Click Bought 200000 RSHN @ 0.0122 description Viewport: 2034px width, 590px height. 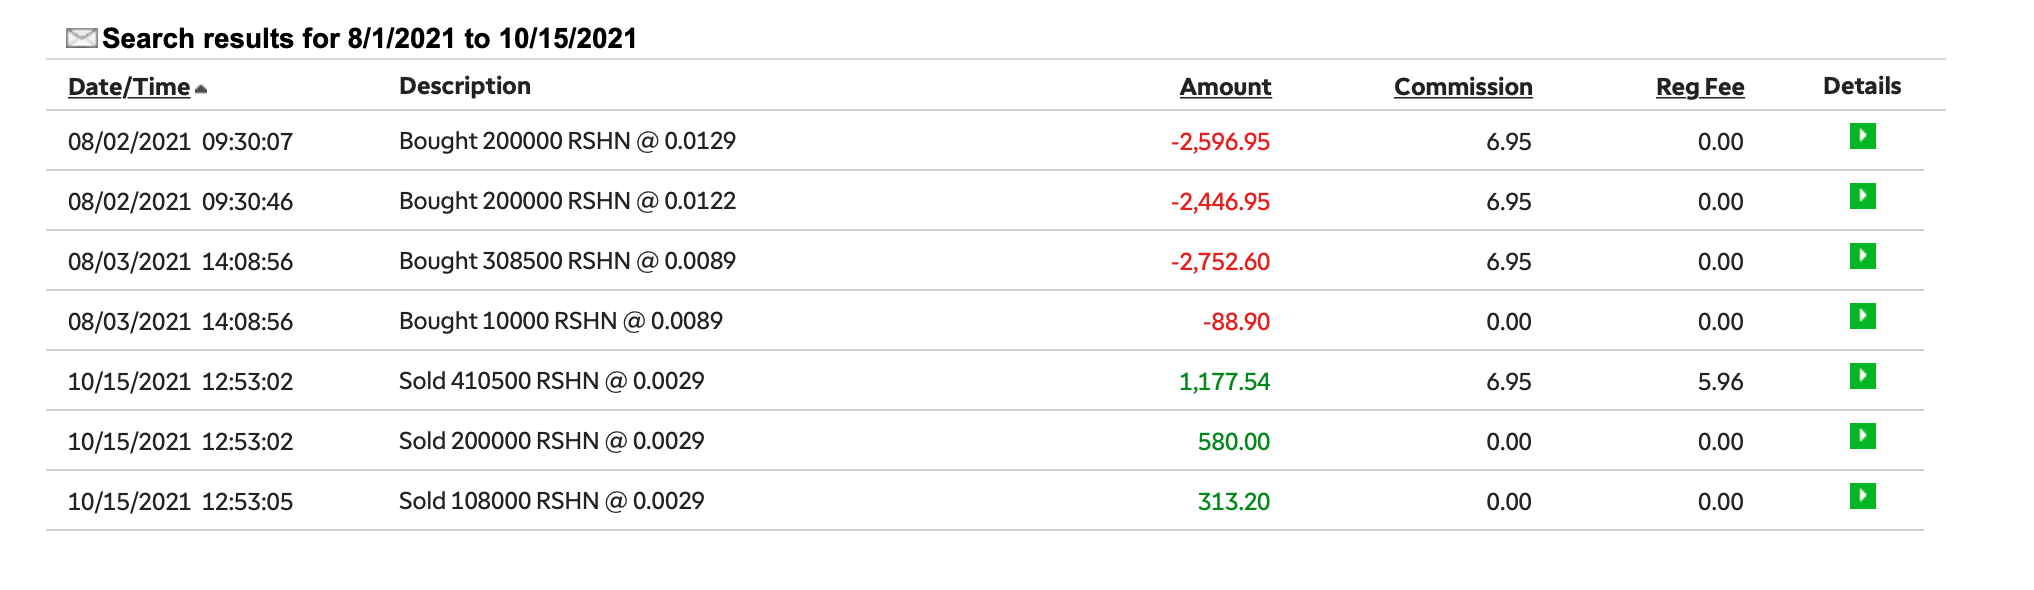coord(567,201)
